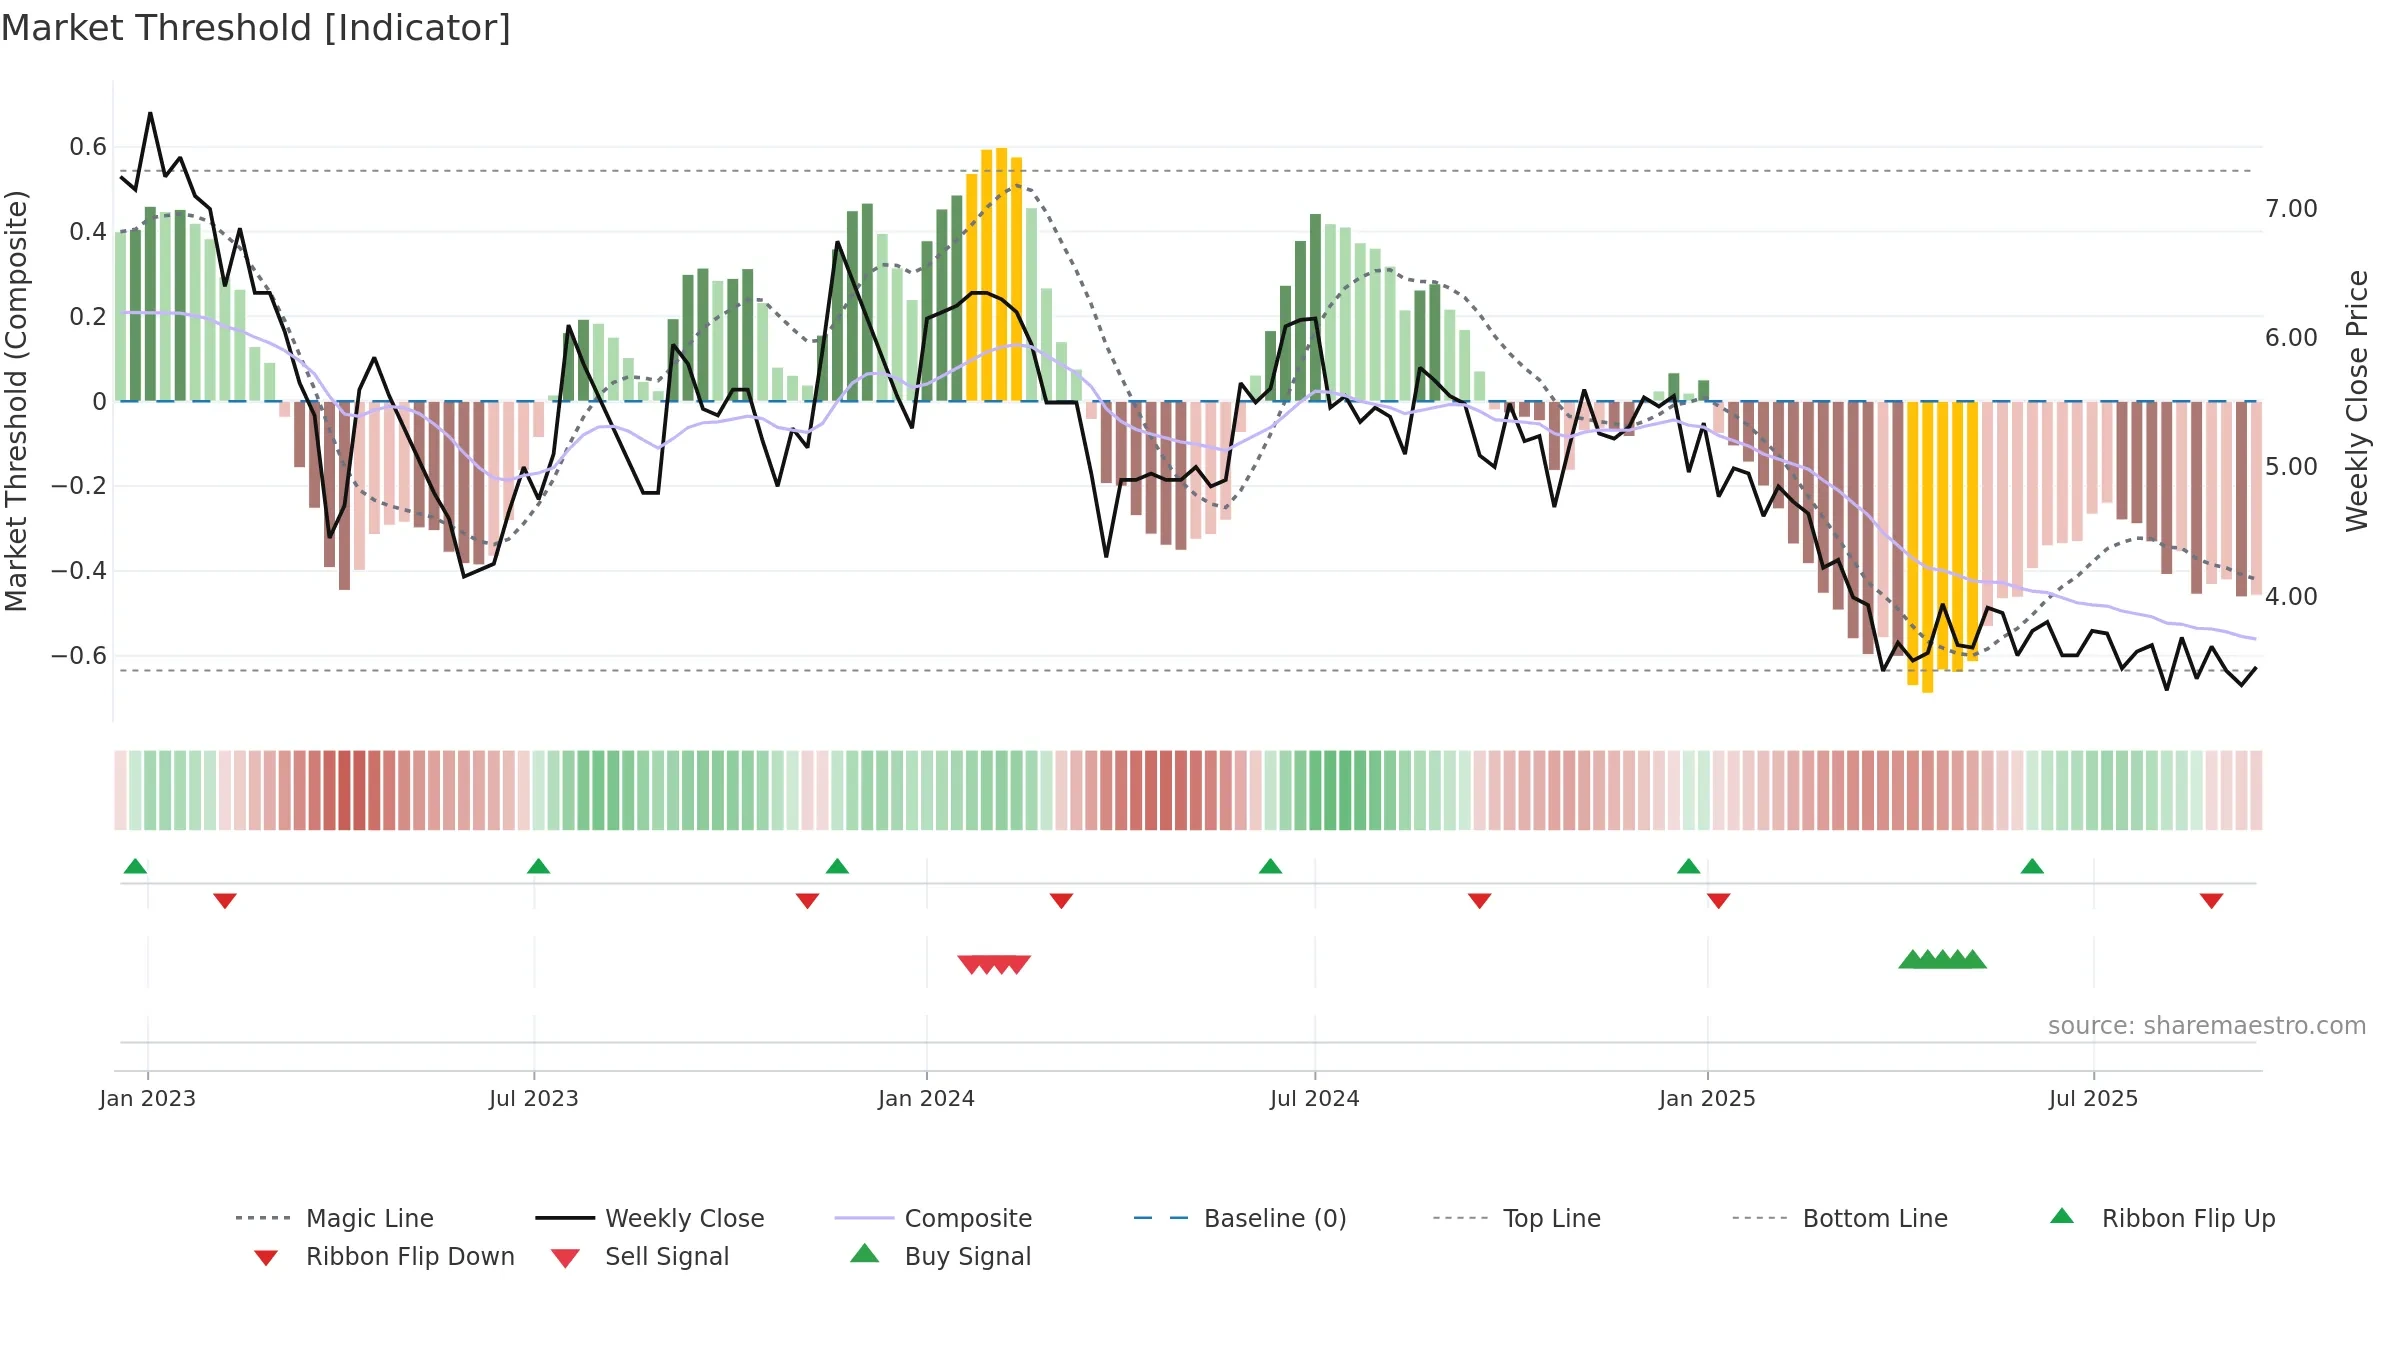
Task: Toggle the Ribbon Flip Down legend entry
Action: [384, 1256]
